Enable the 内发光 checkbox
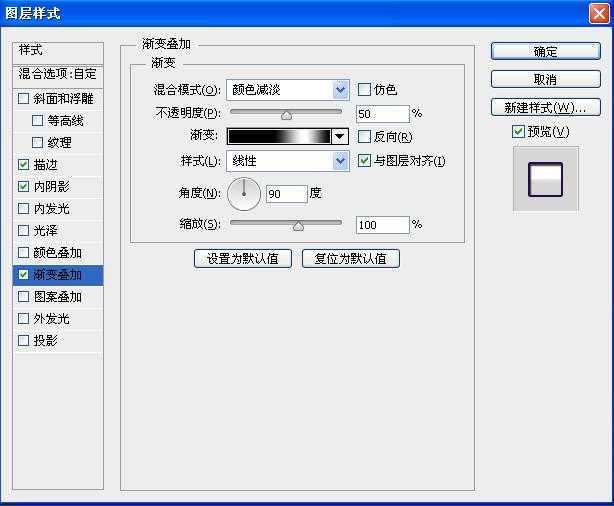 [23, 208]
